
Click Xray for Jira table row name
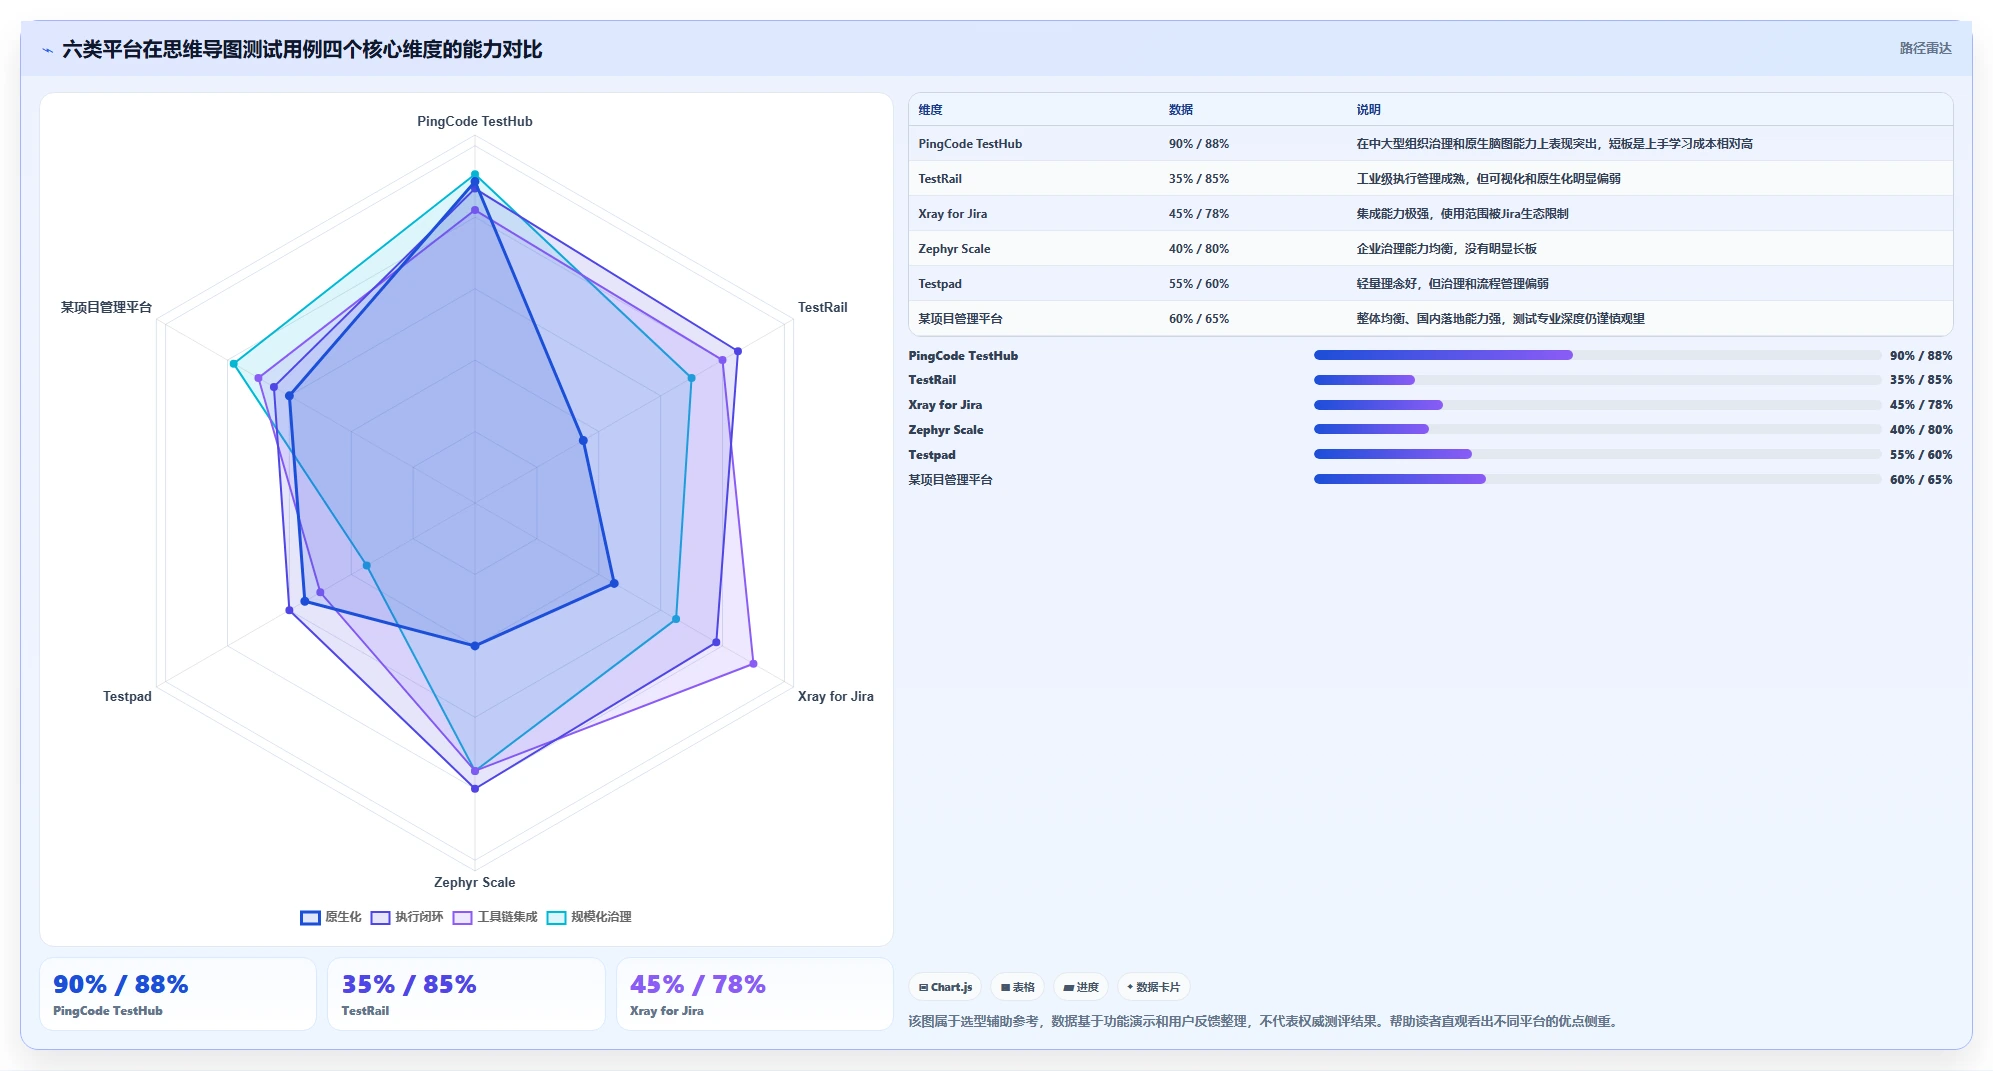tap(953, 214)
